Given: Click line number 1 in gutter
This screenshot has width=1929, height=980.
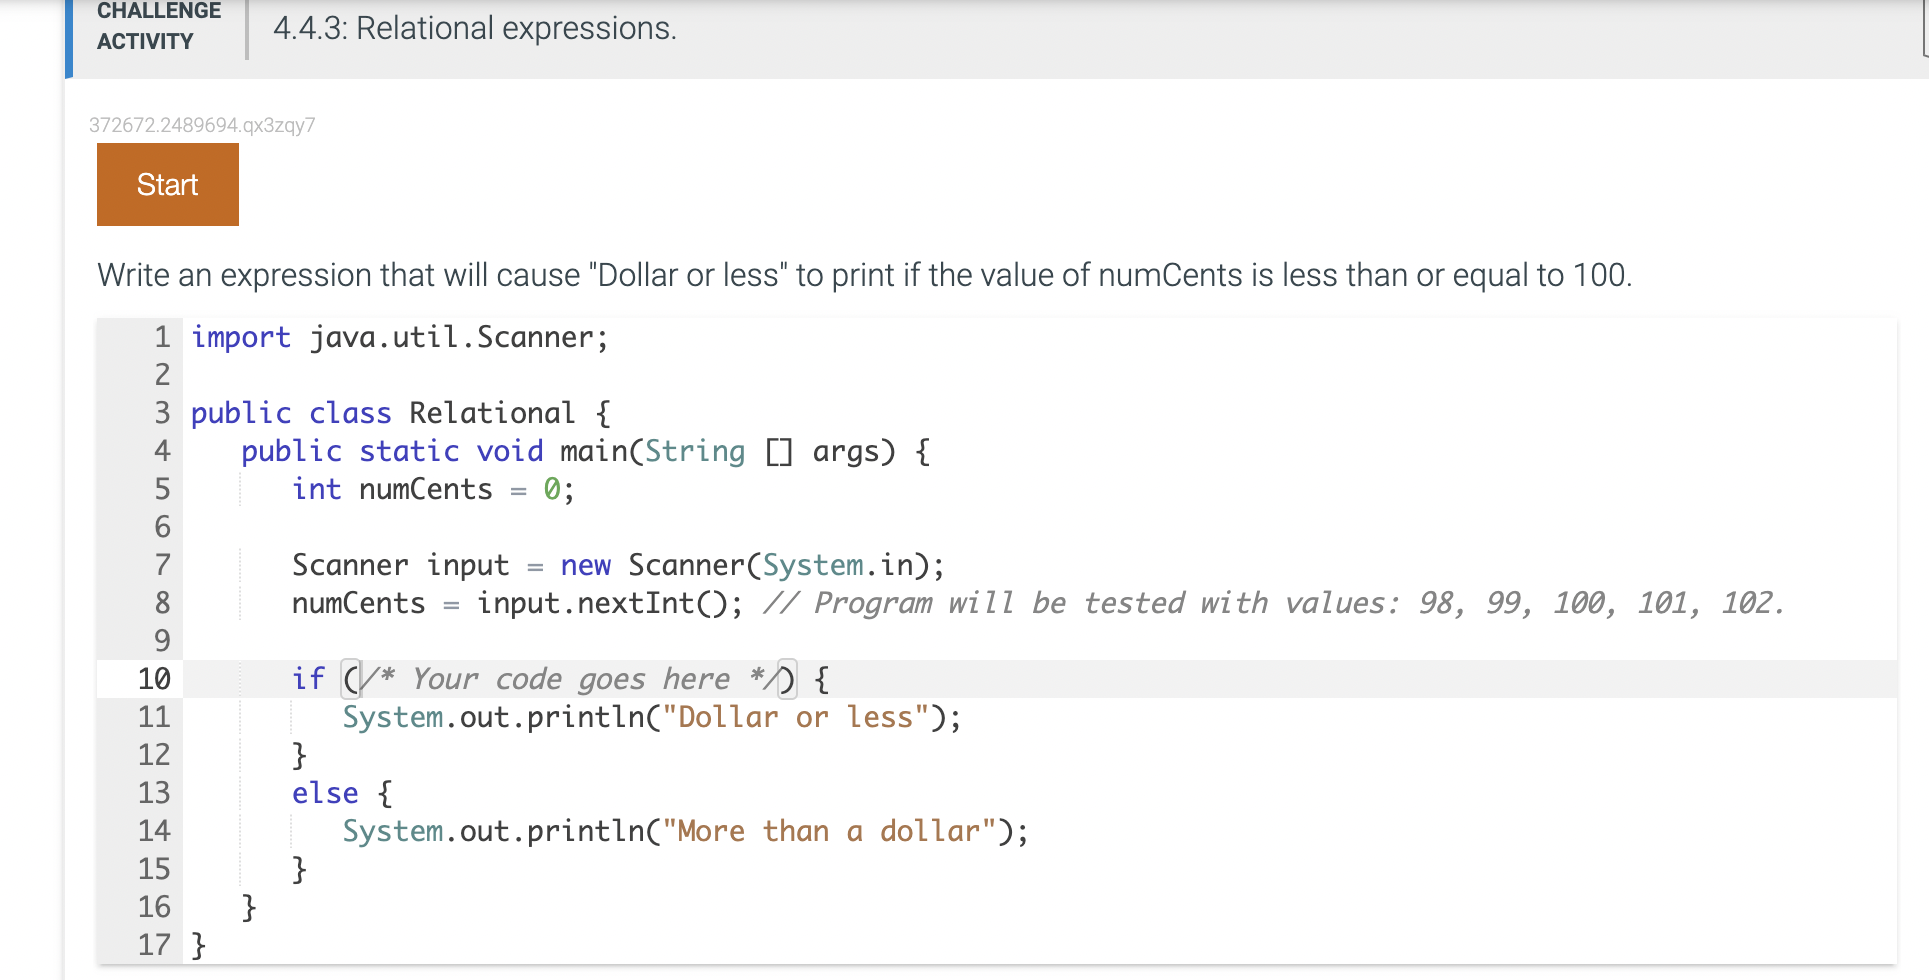Looking at the screenshot, I should 162,337.
